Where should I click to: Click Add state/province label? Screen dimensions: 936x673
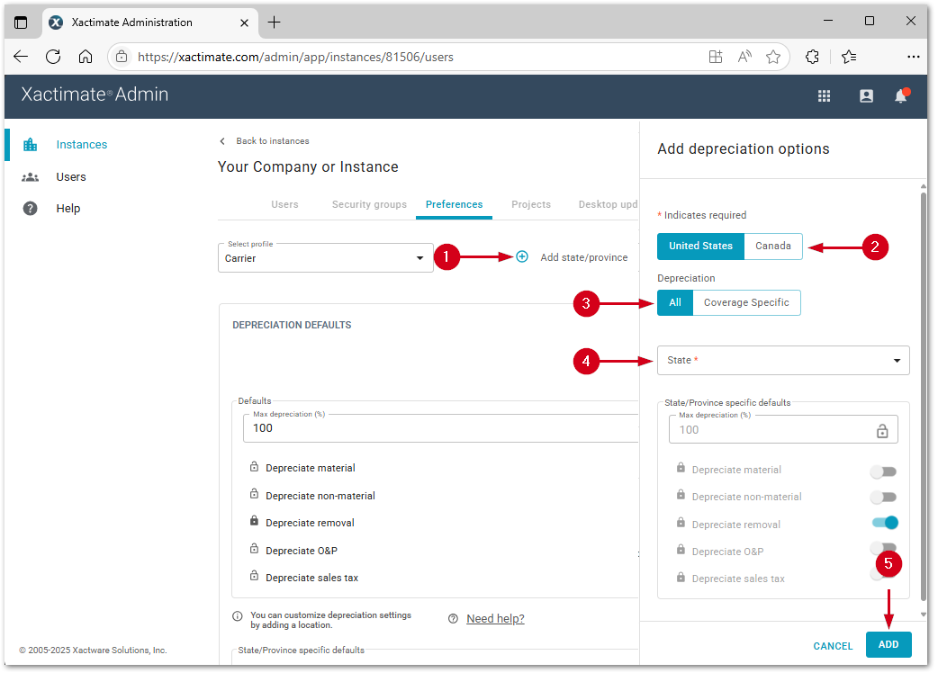coord(584,257)
